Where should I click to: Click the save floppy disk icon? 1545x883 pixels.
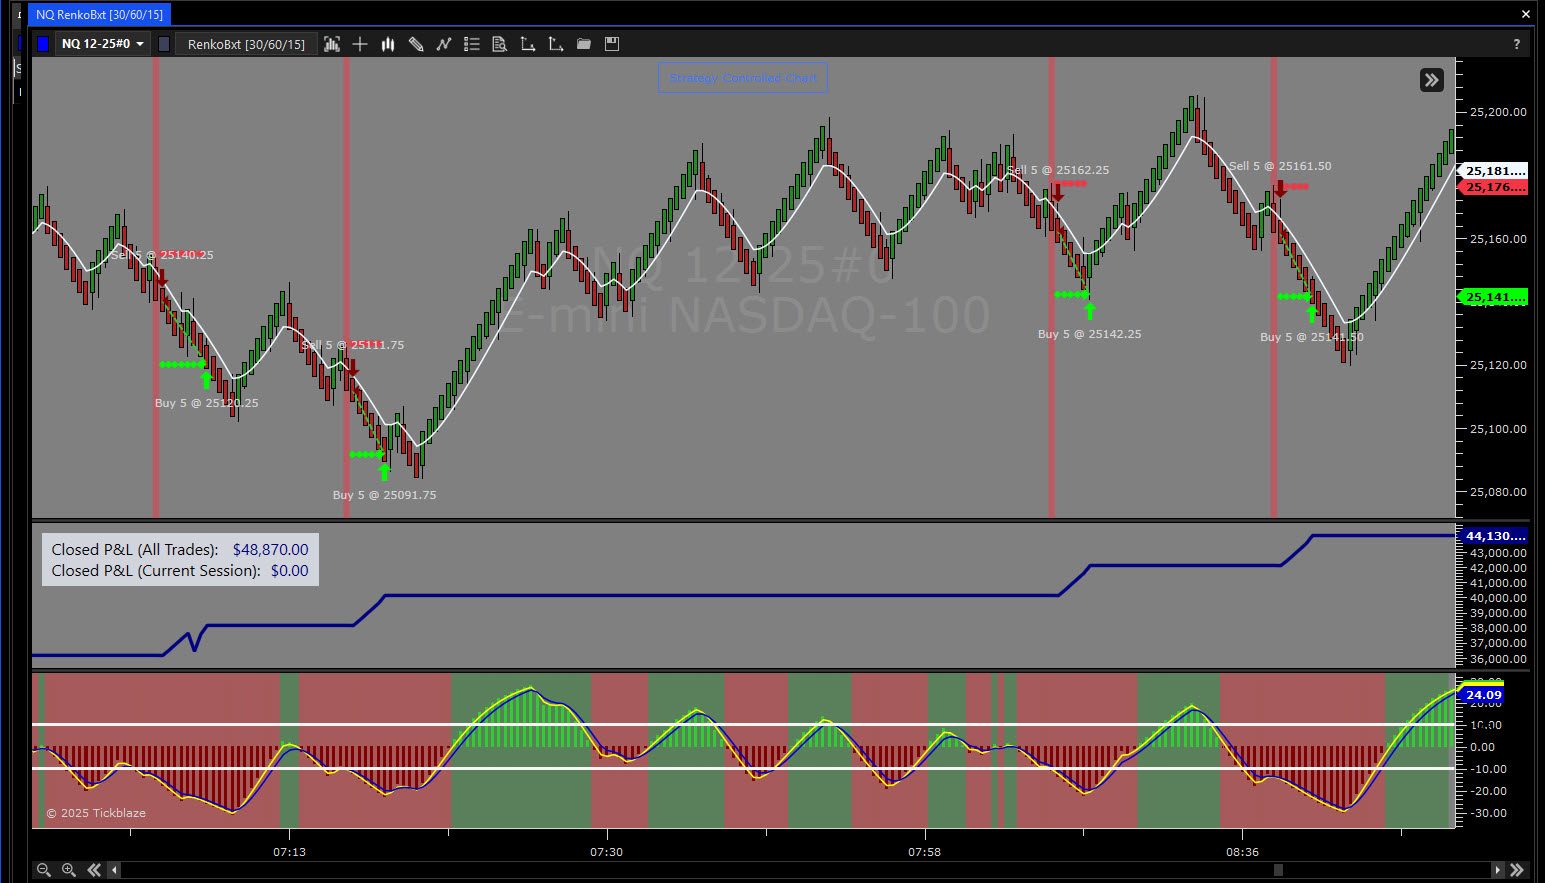pyautogui.click(x=612, y=44)
